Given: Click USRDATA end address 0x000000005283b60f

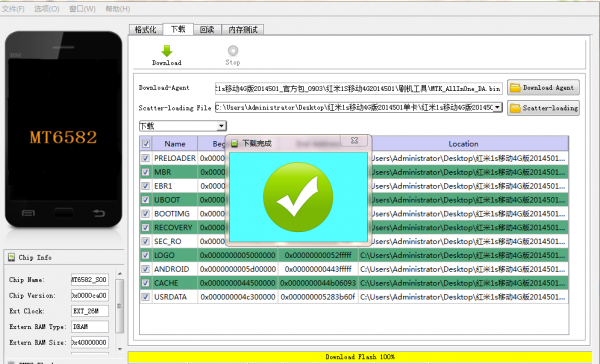Looking at the screenshot, I should [318, 297].
